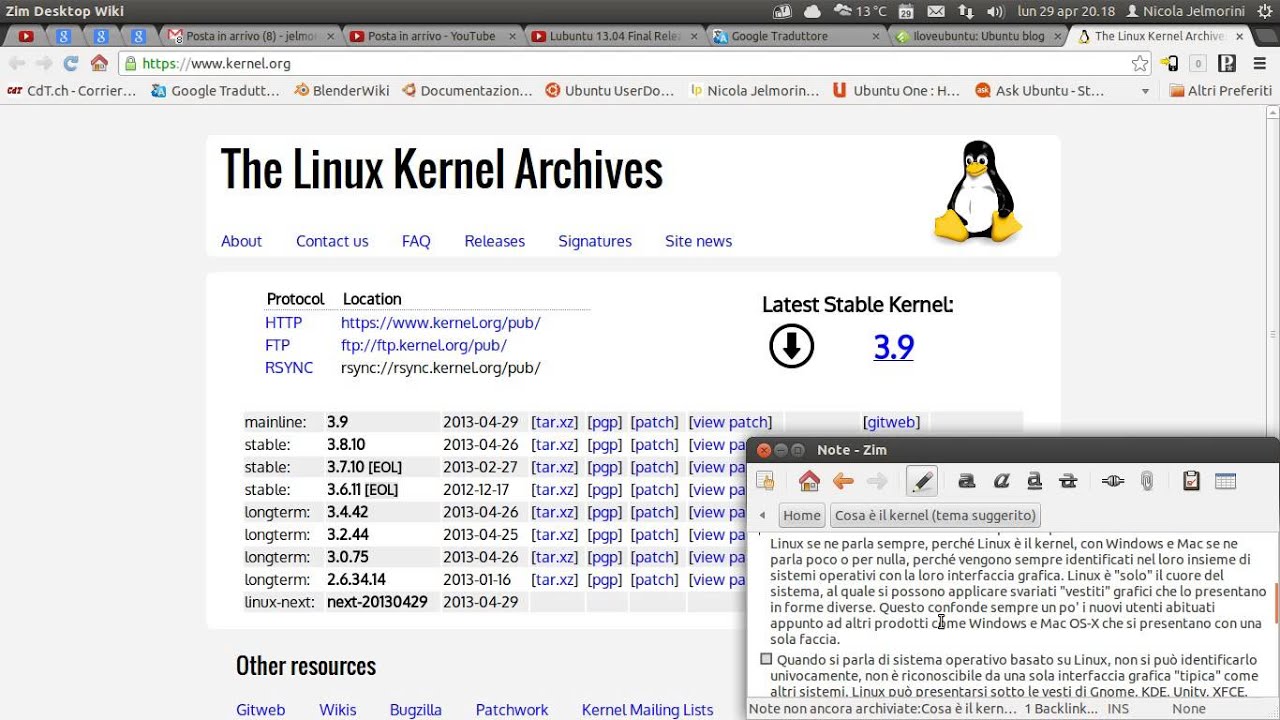Click the tar.xz link for mainline 3.9
This screenshot has width=1280, height=720.
[554, 422]
